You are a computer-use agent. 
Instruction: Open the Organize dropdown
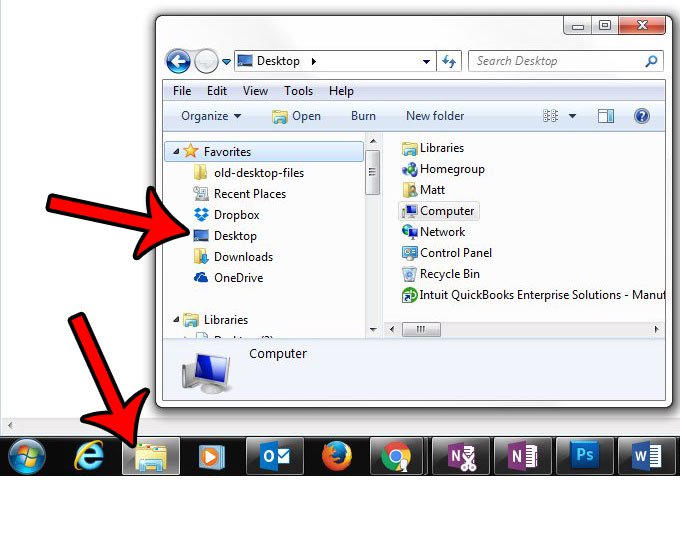tap(211, 116)
